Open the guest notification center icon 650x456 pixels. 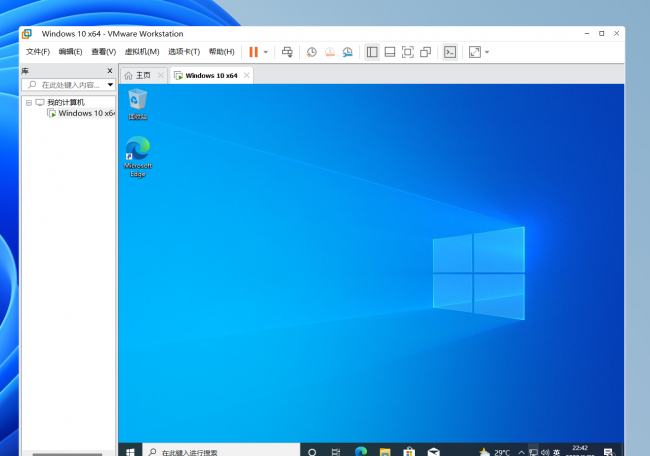pos(609,452)
